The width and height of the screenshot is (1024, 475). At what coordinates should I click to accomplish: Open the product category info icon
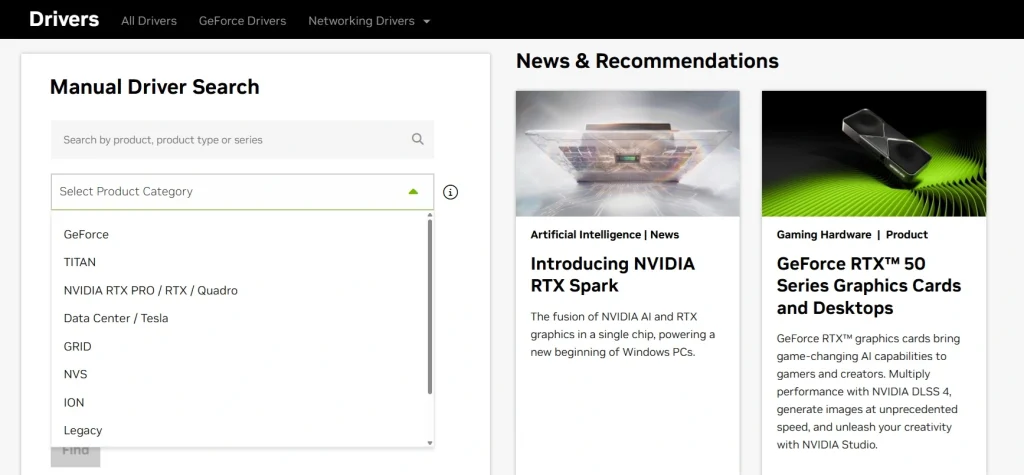451,192
